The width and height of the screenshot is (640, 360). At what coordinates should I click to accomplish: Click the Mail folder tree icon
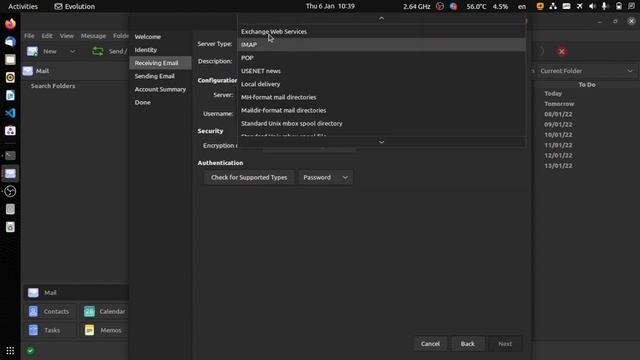(28, 71)
